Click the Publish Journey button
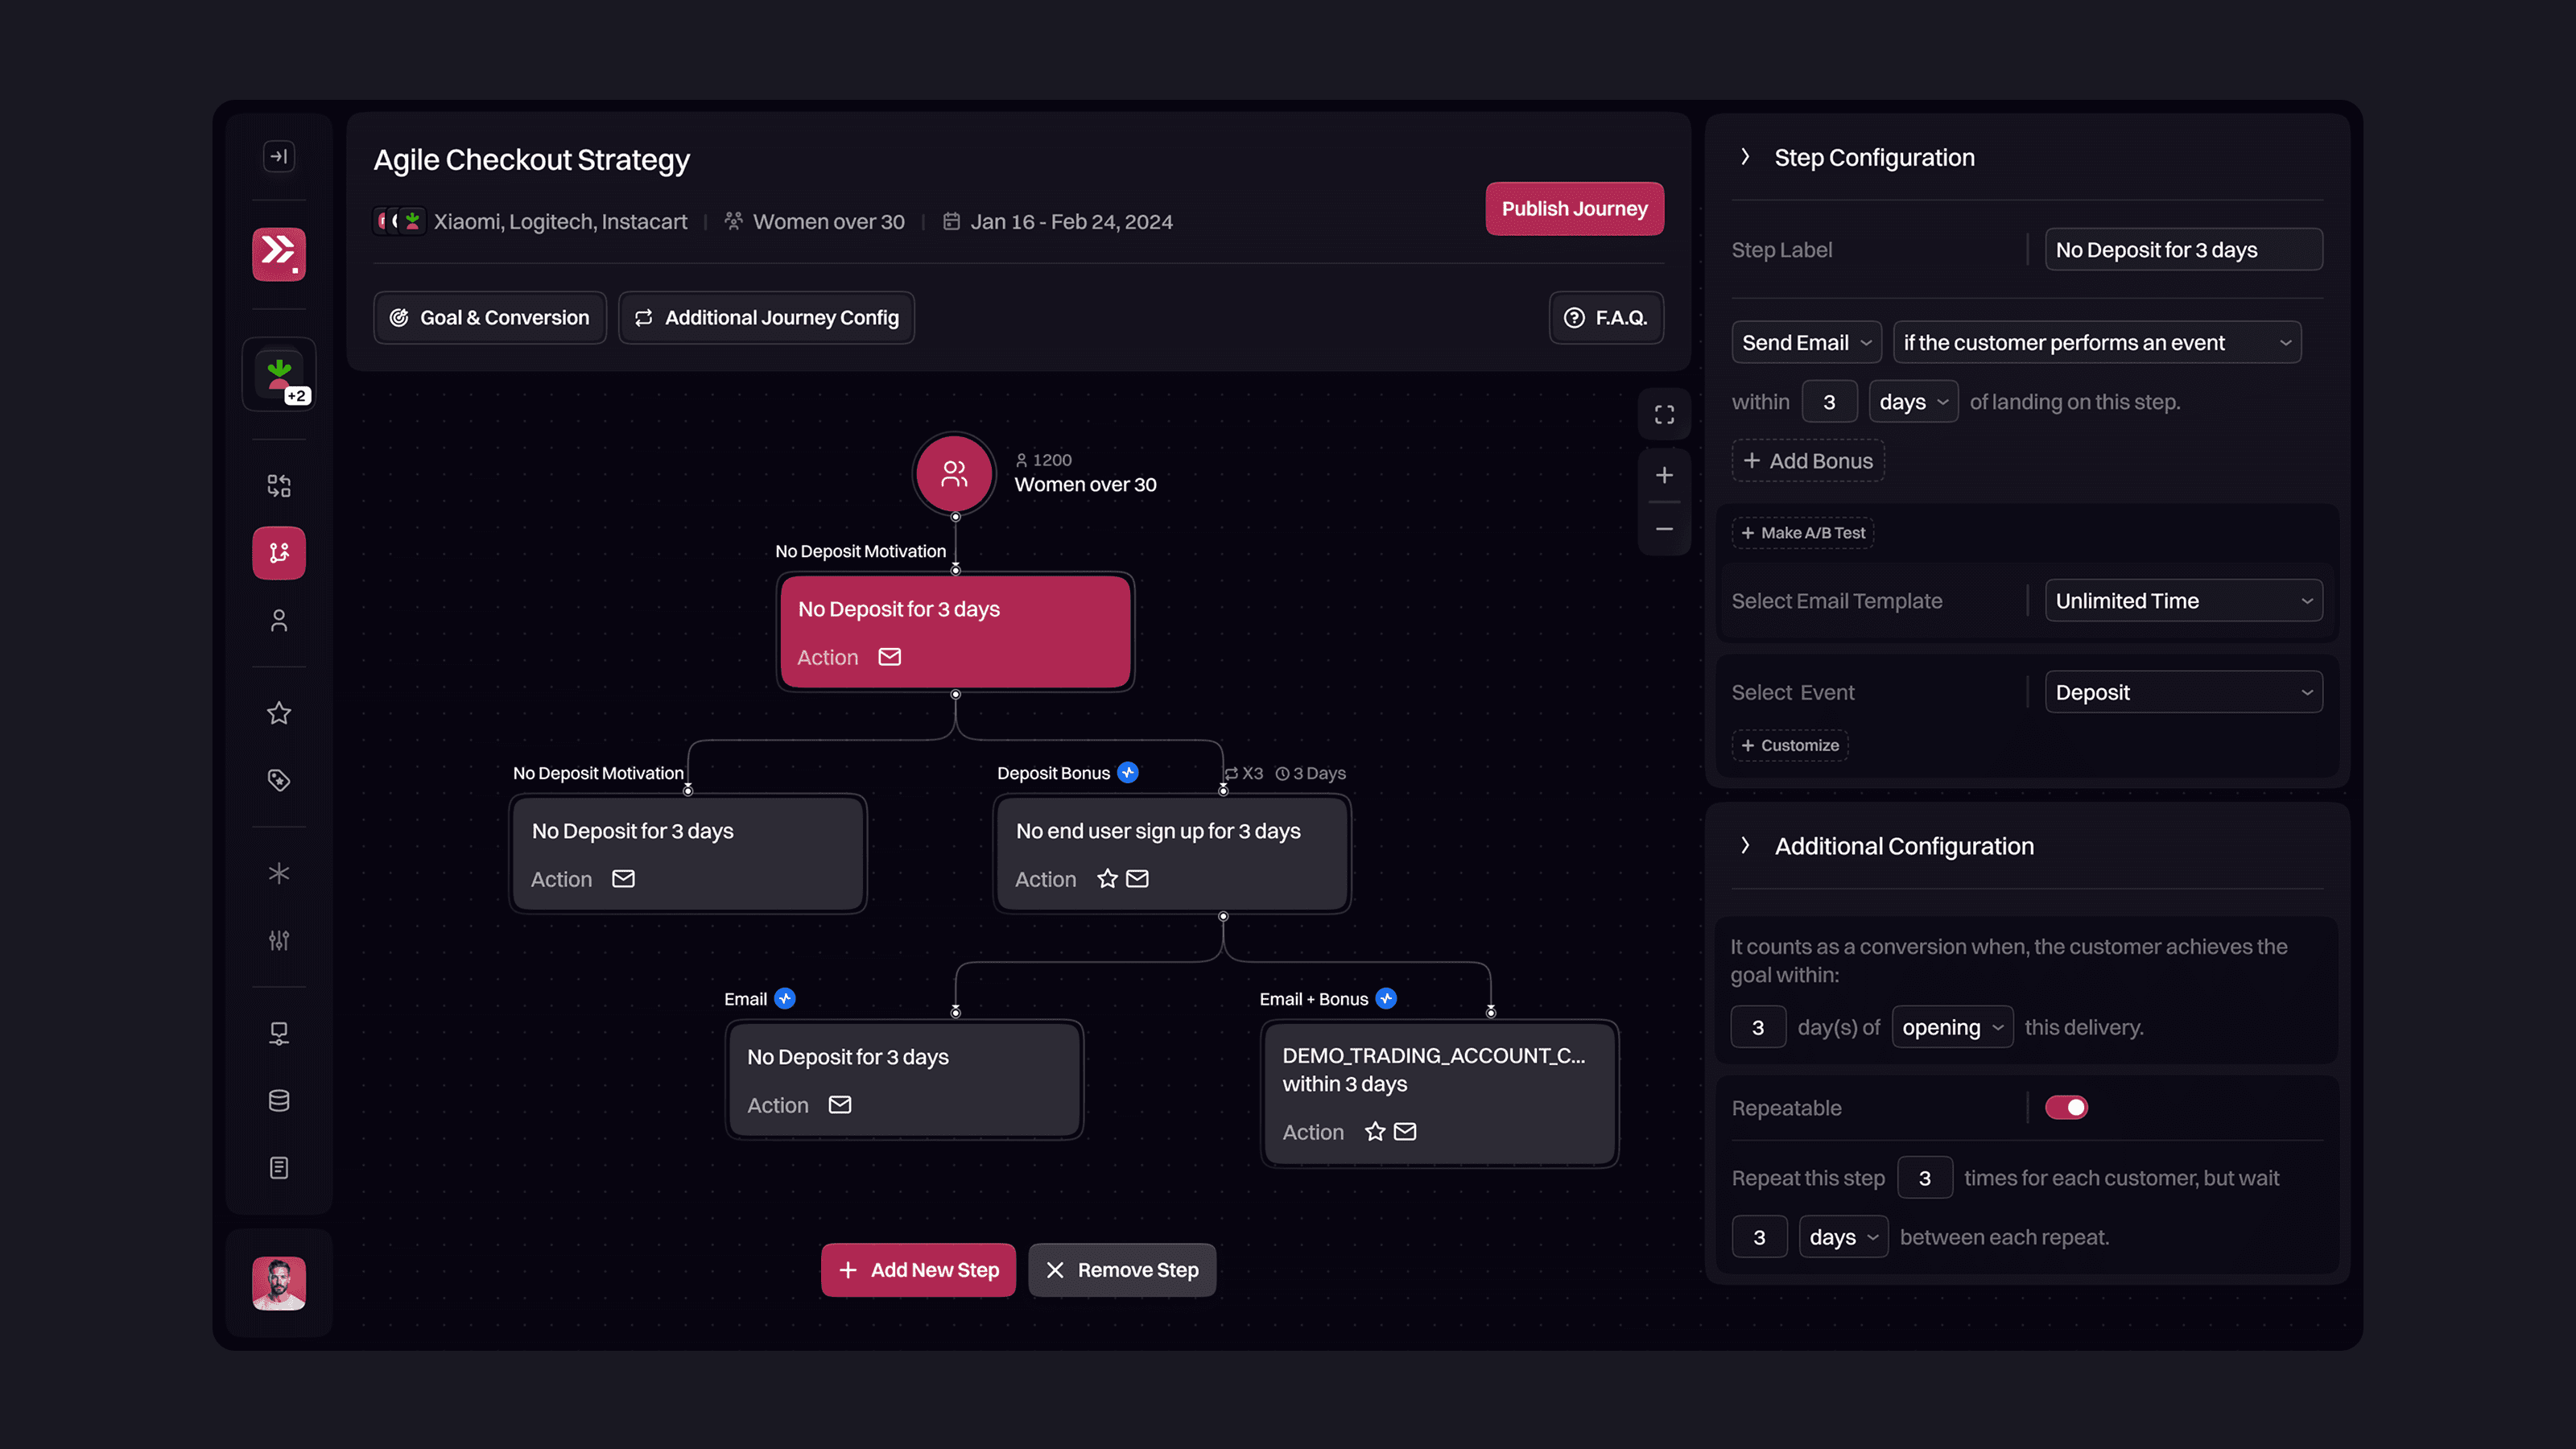2576x1449 pixels. point(1574,209)
